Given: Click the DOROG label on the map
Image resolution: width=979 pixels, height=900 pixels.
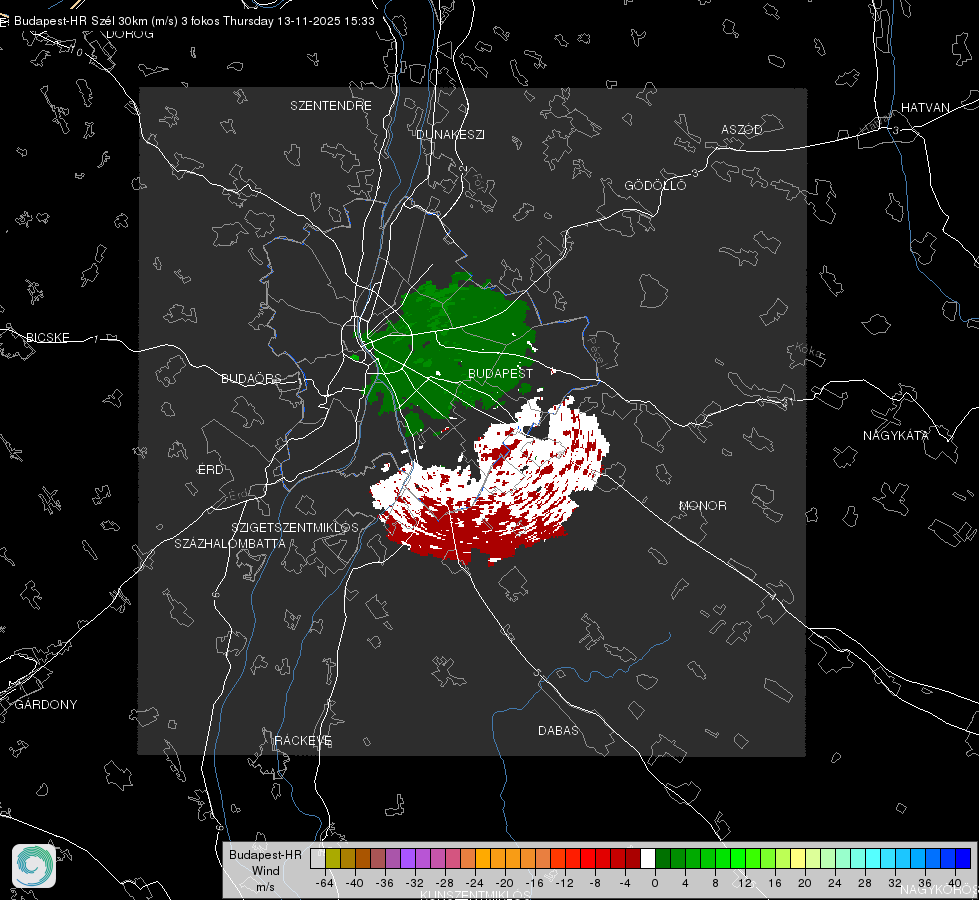Looking at the screenshot, I should tap(130, 34).
